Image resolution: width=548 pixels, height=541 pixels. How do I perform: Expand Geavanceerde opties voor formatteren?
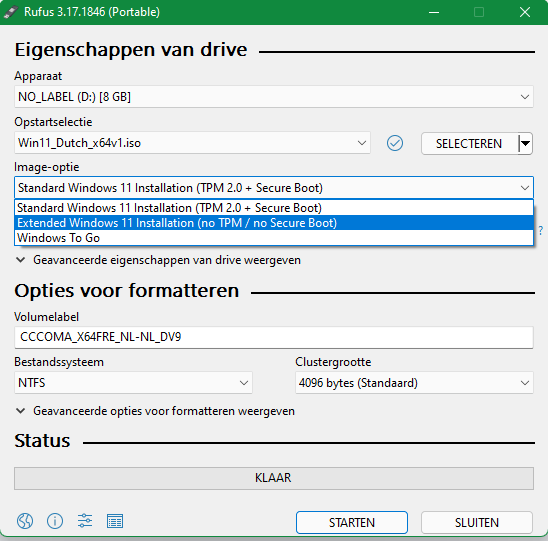pyautogui.click(x=155, y=411)
